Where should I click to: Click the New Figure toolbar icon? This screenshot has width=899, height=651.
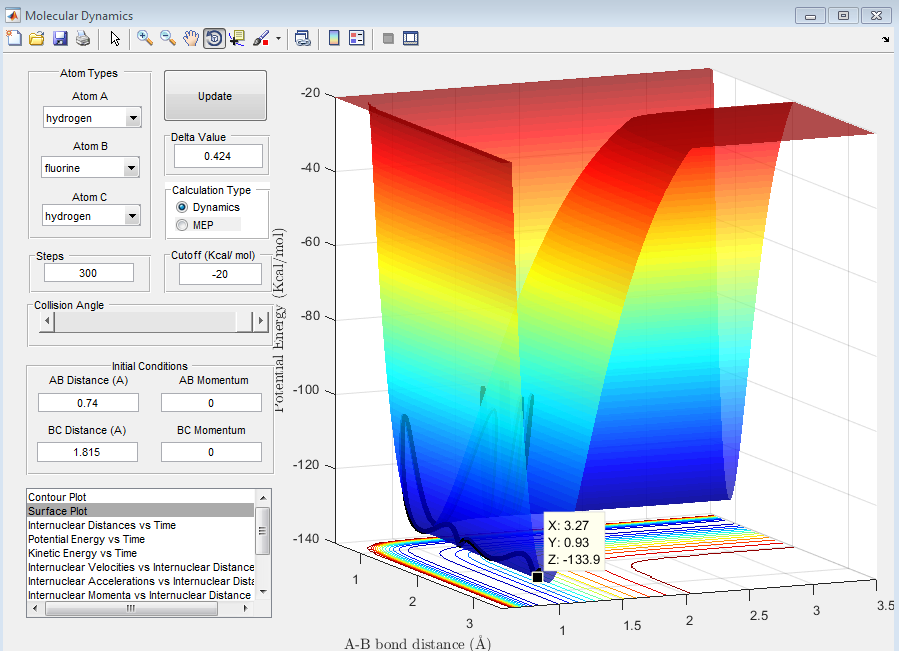14,38
